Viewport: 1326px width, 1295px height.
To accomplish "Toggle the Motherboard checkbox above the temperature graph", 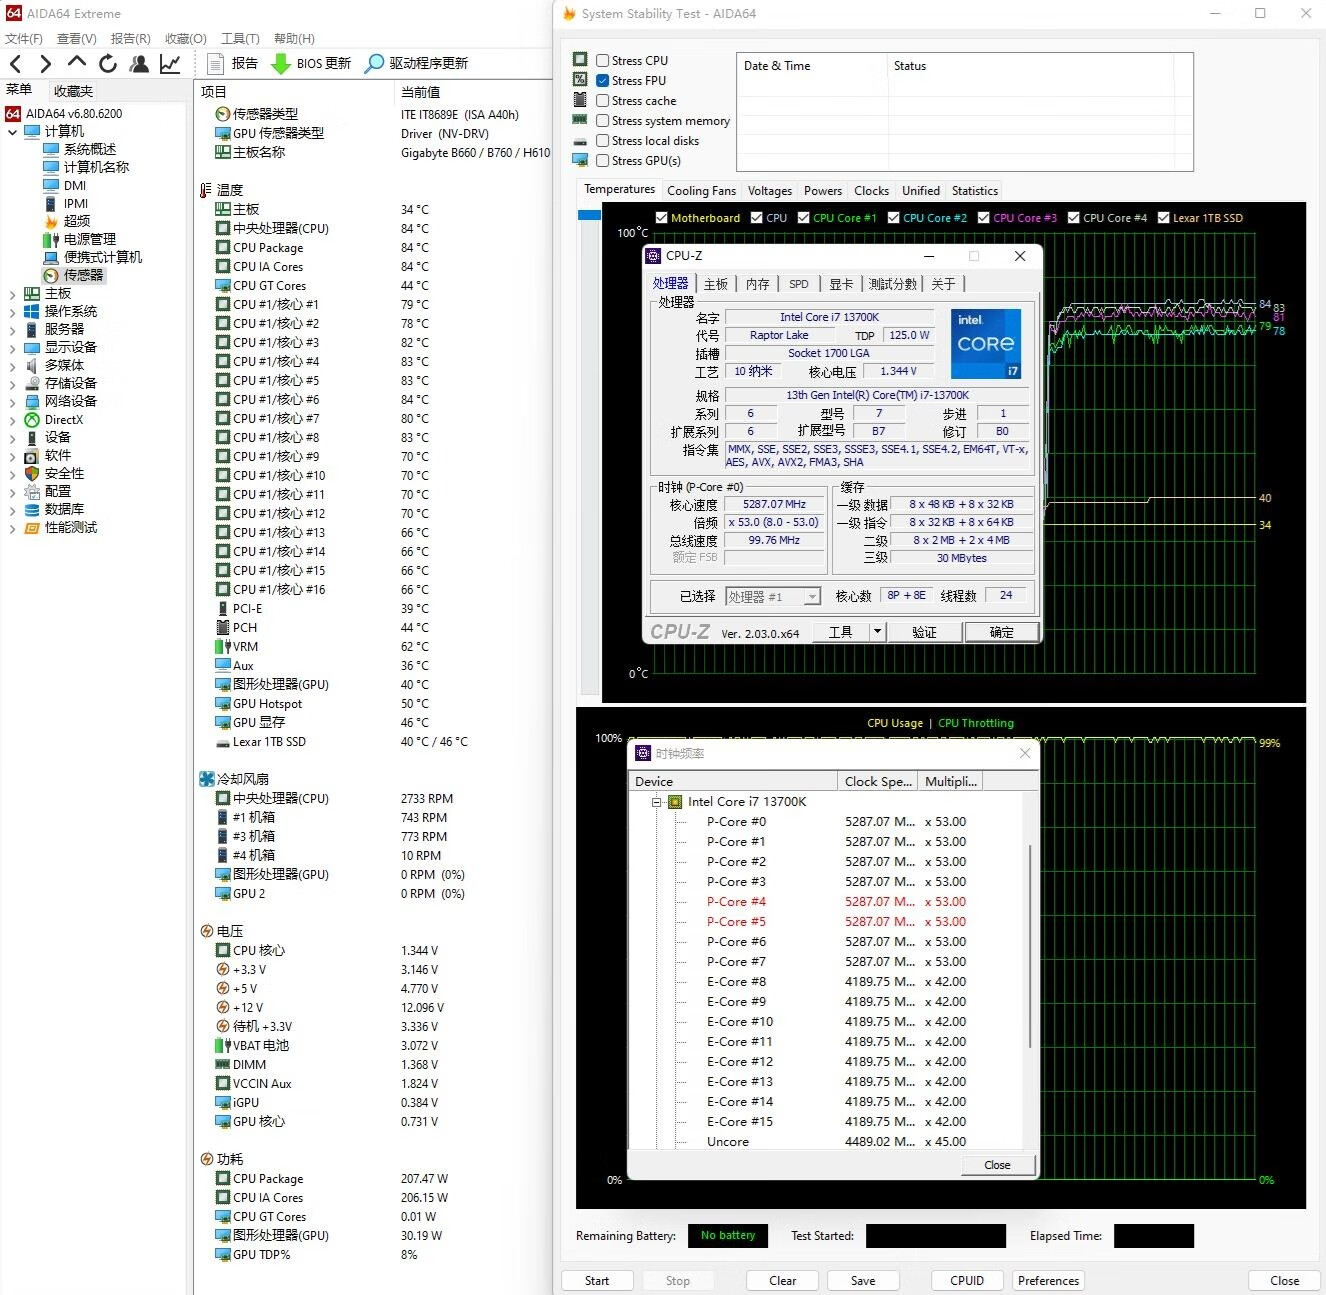I will point(661,217).
